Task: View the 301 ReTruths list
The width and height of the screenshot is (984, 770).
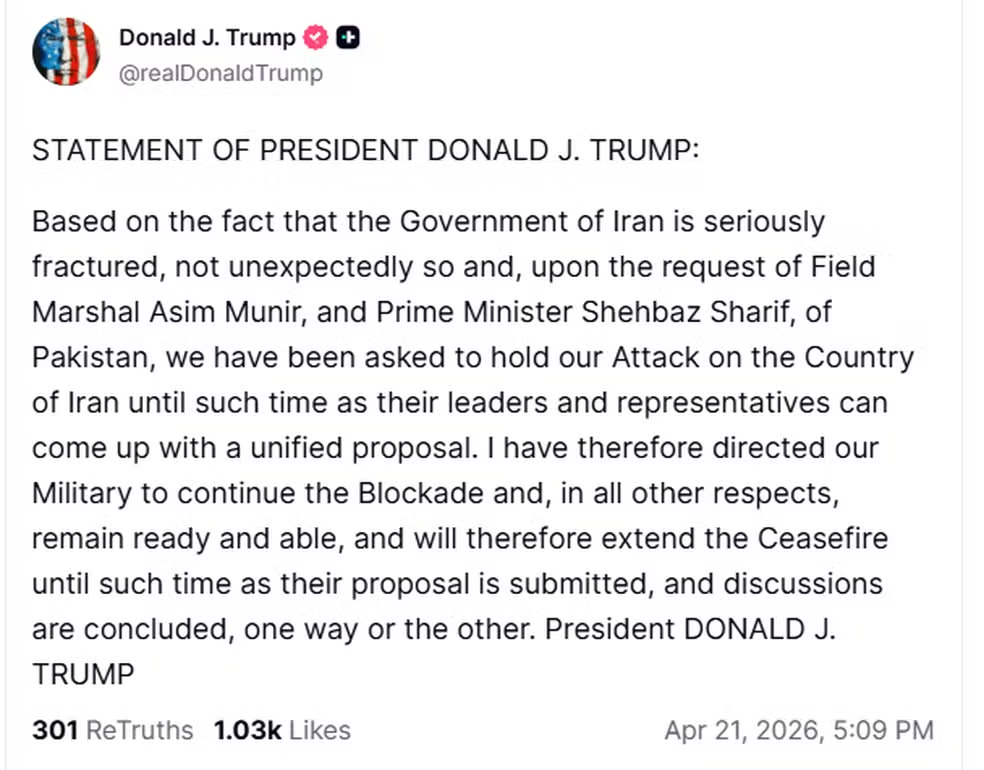Action: pos(112,730)
